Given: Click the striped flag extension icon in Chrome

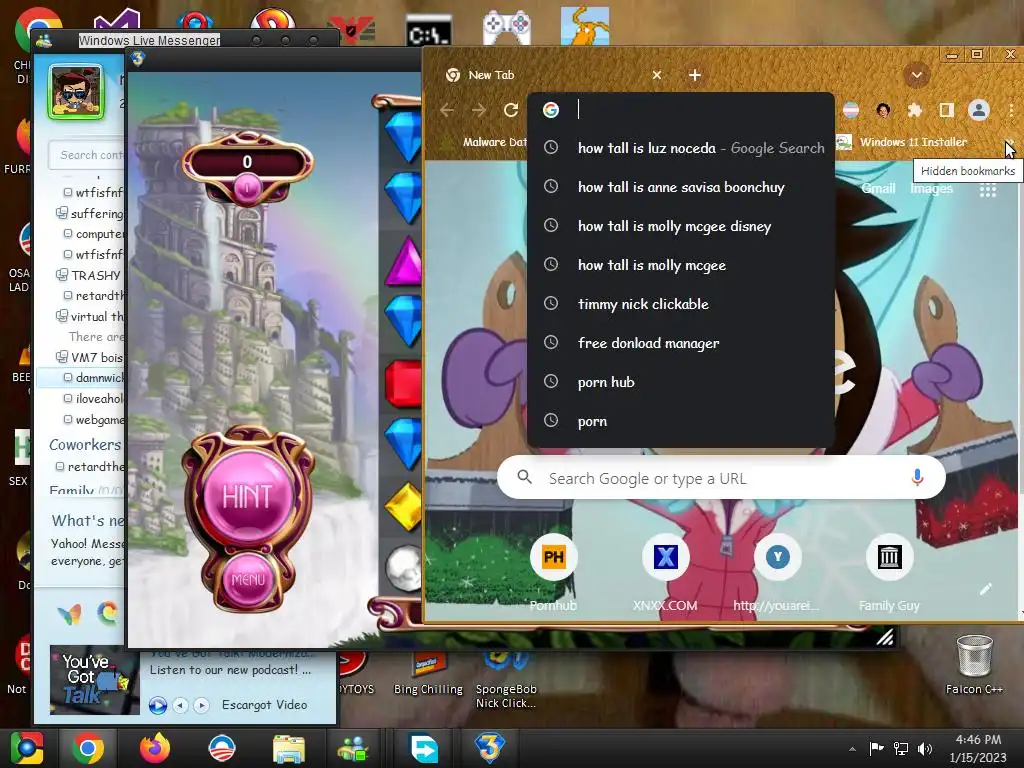Looking at the screenshot, I should click(851, 110).
